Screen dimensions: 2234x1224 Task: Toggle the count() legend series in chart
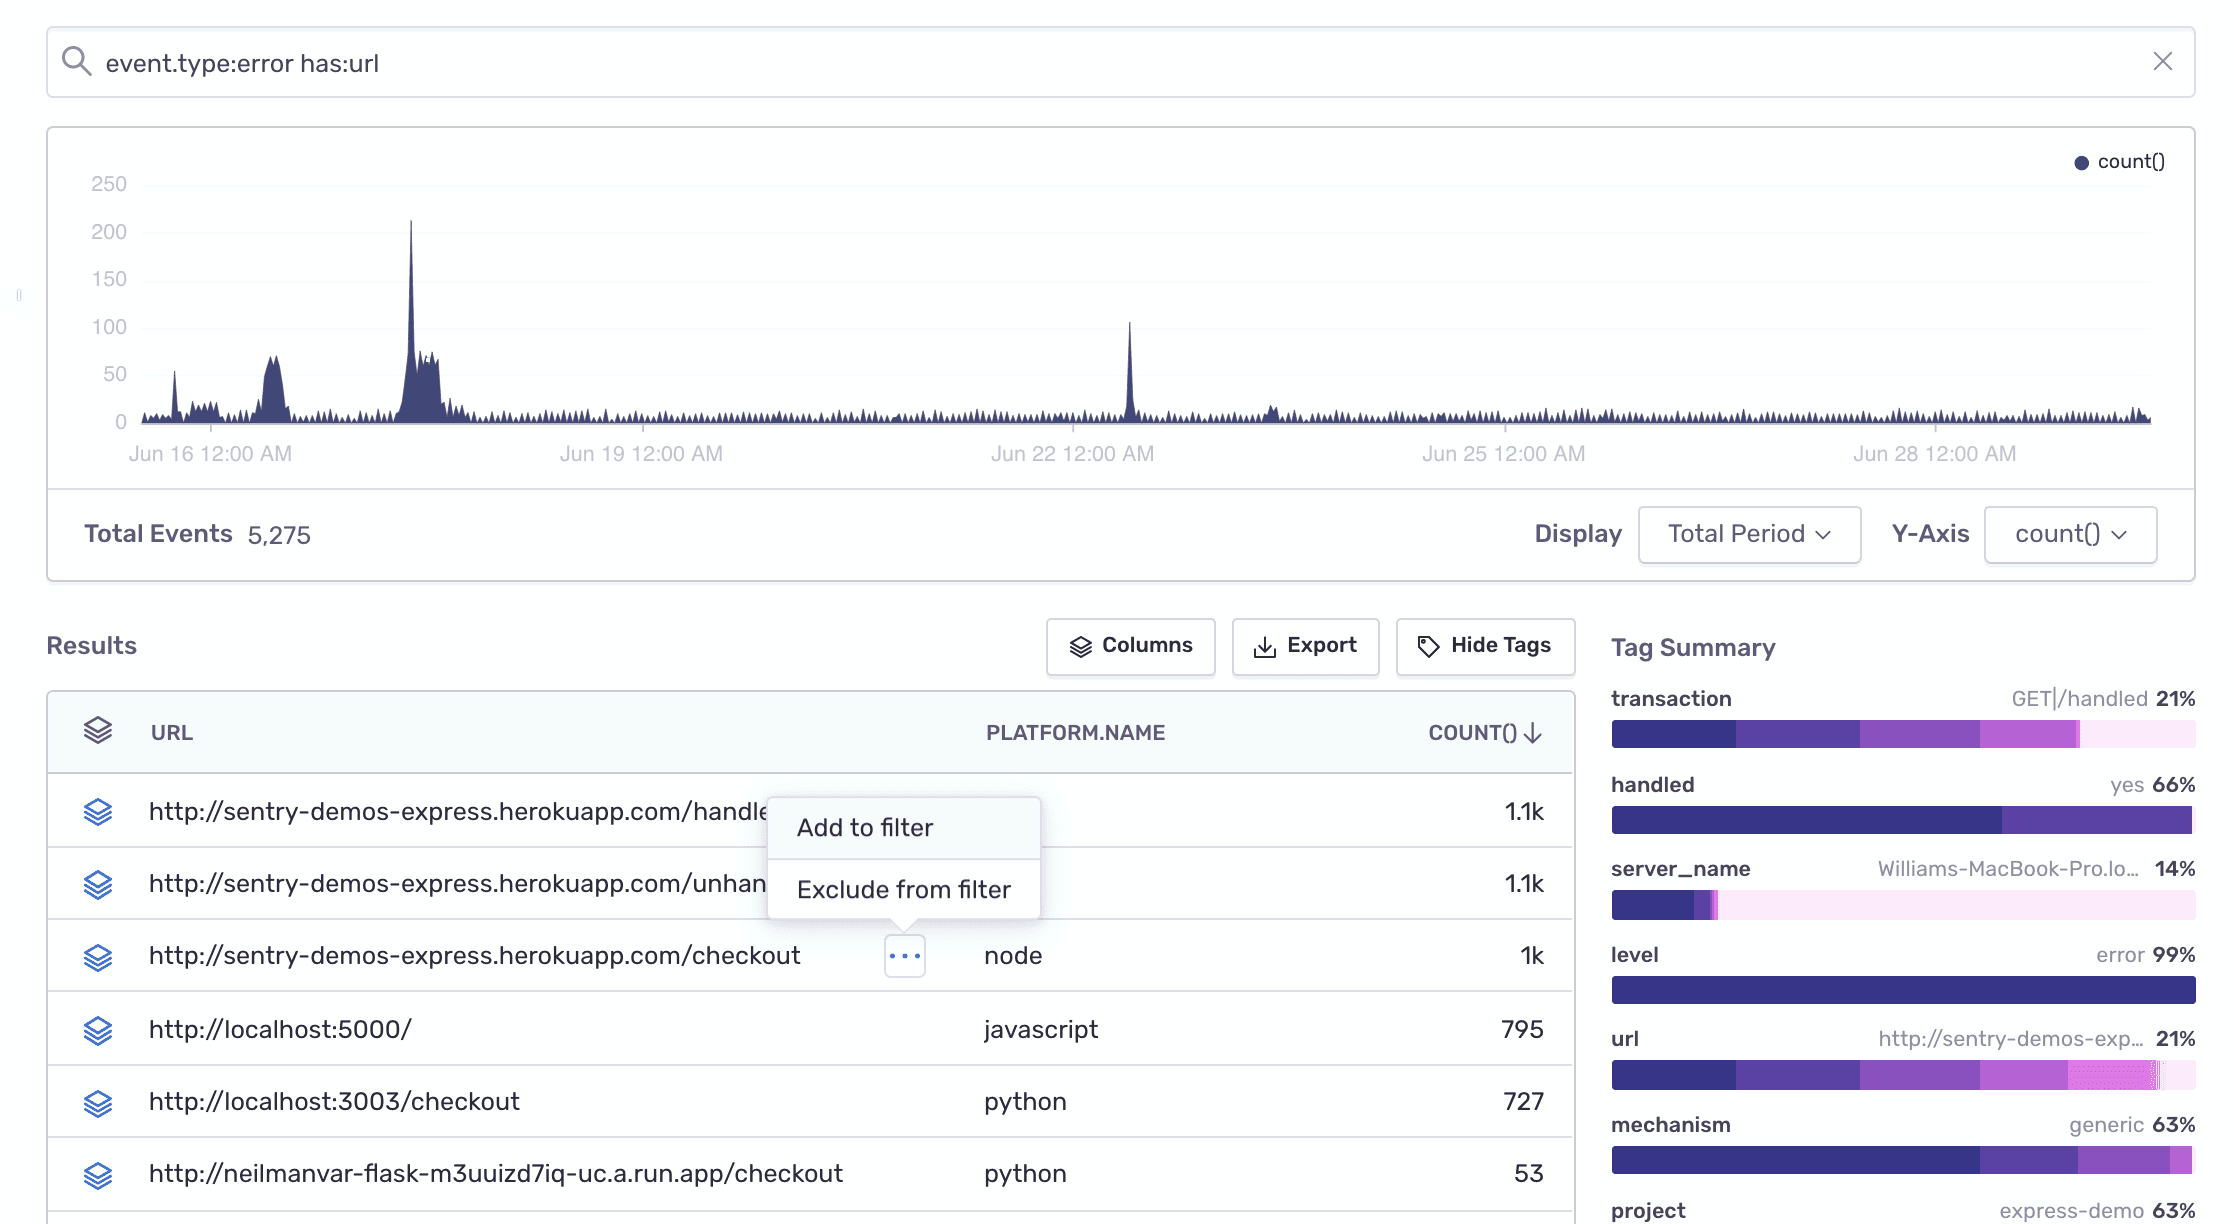2120,162
